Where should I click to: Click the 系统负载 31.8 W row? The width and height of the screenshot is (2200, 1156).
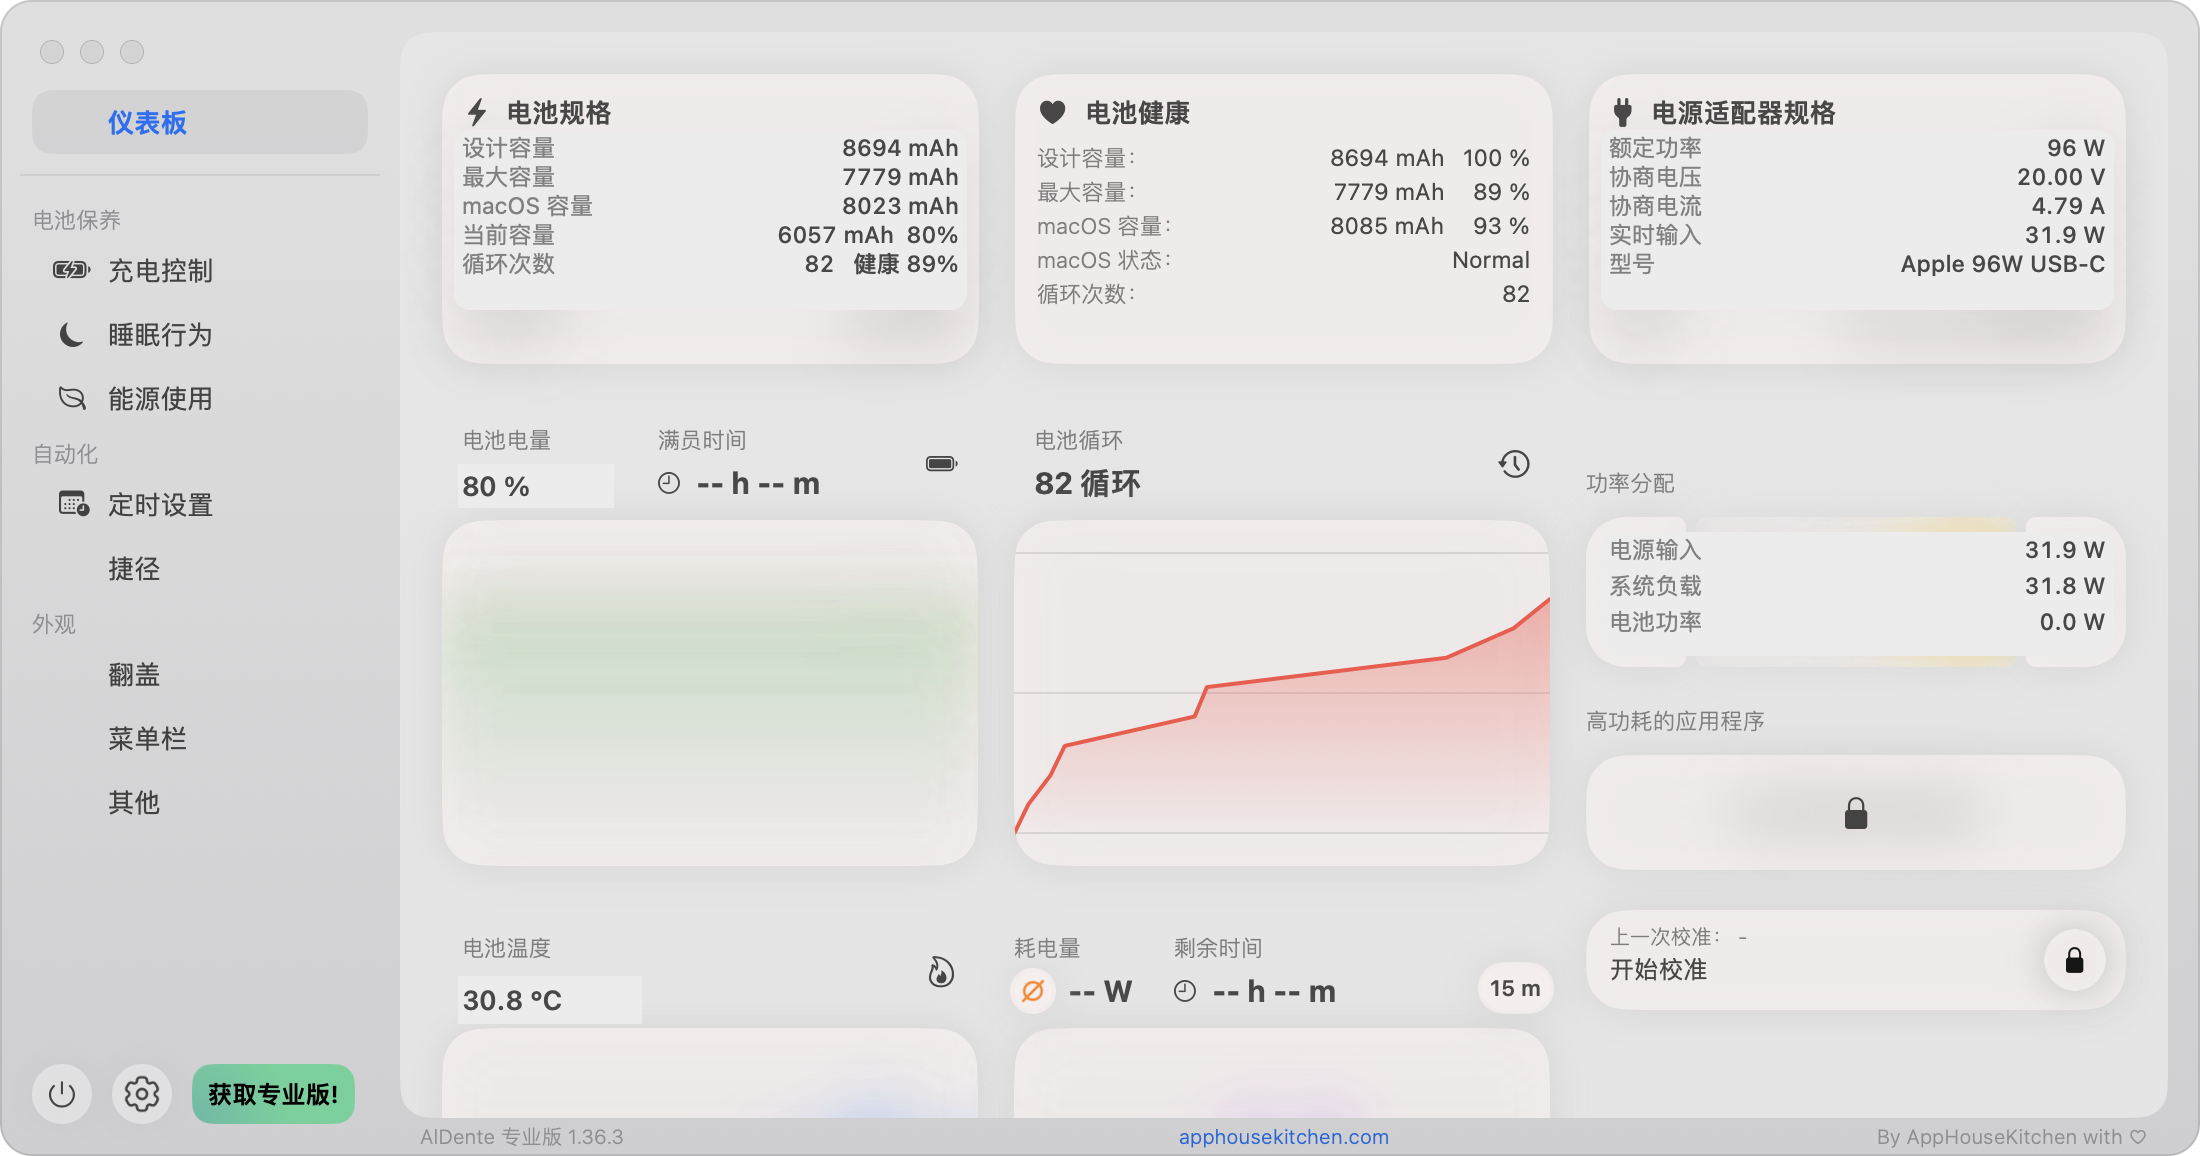pos(1856,586)
